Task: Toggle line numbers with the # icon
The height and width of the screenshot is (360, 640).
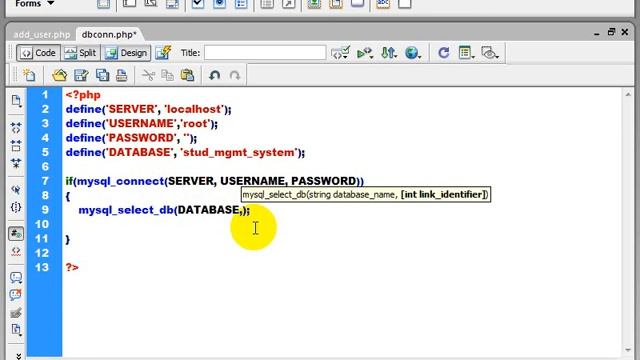Action: pos(16,233)
